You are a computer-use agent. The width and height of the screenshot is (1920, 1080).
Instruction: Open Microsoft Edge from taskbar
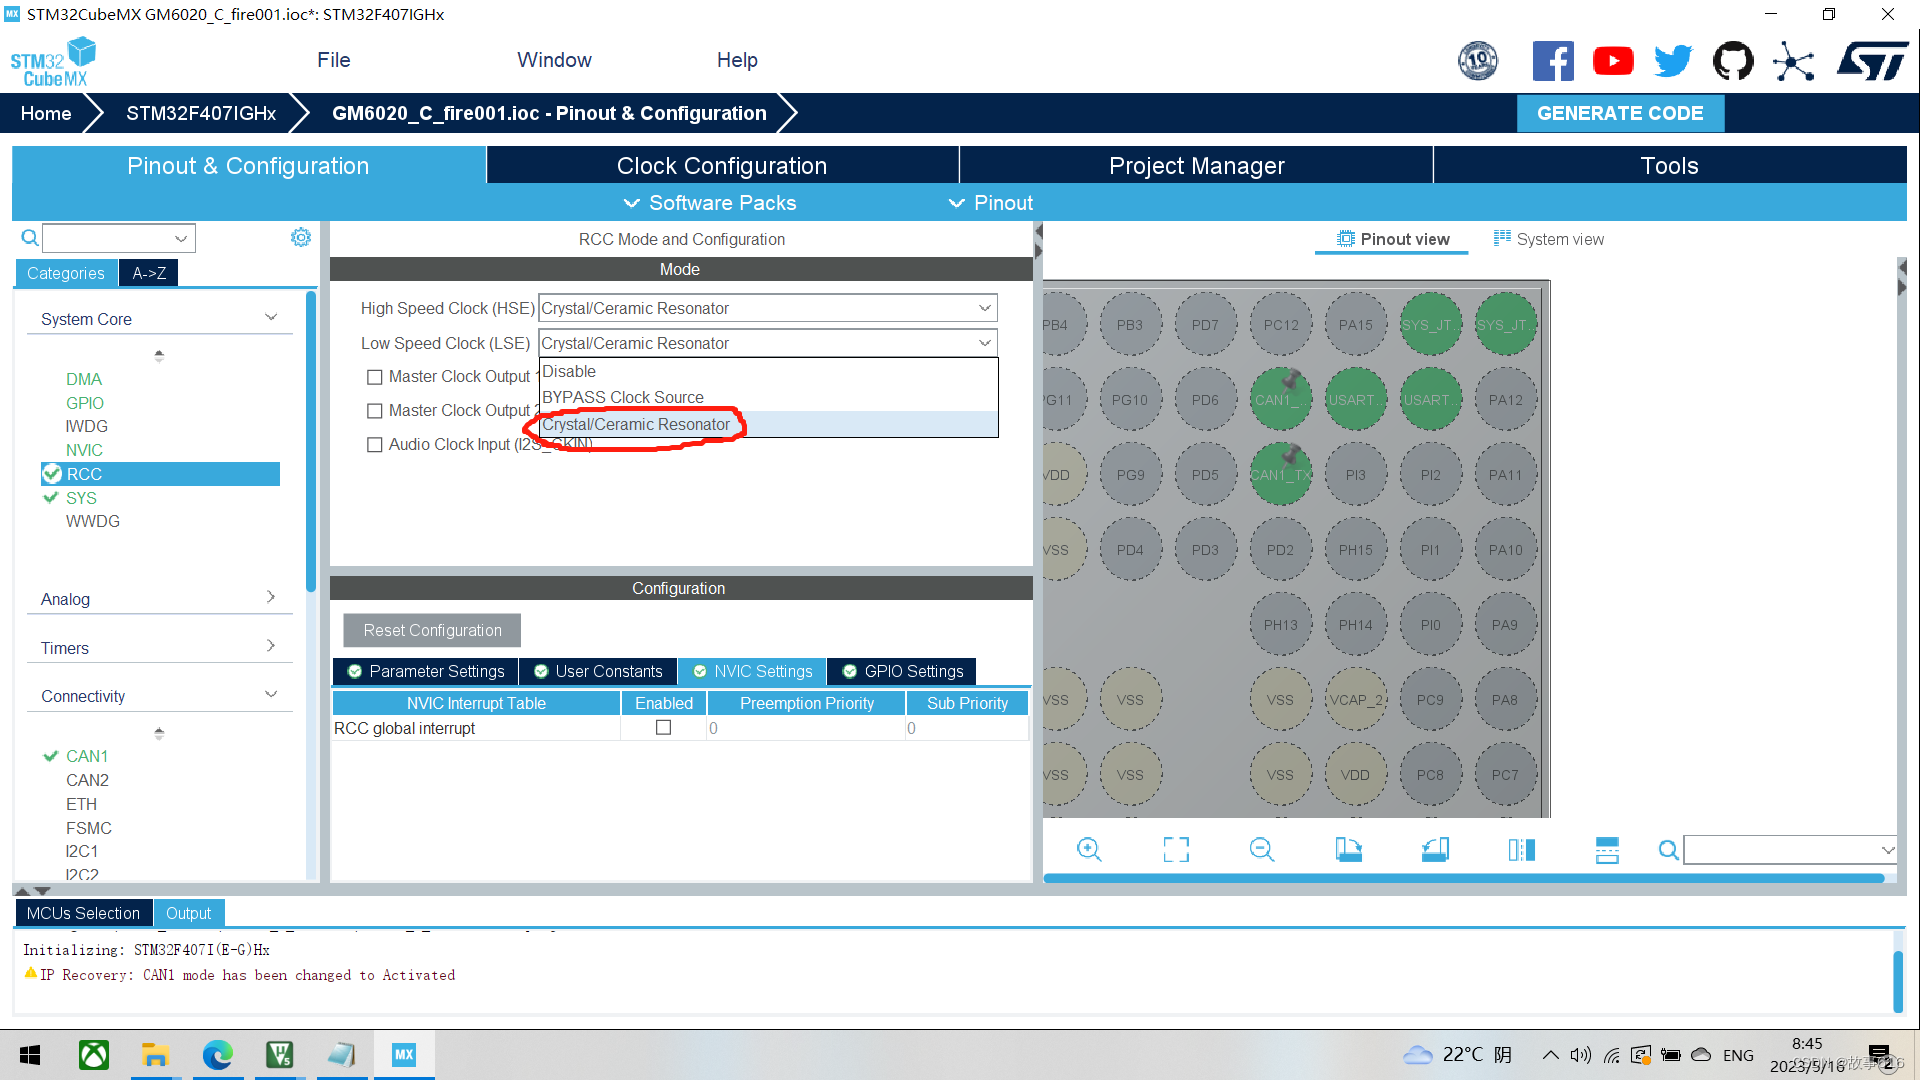[x=217, y=1055]
